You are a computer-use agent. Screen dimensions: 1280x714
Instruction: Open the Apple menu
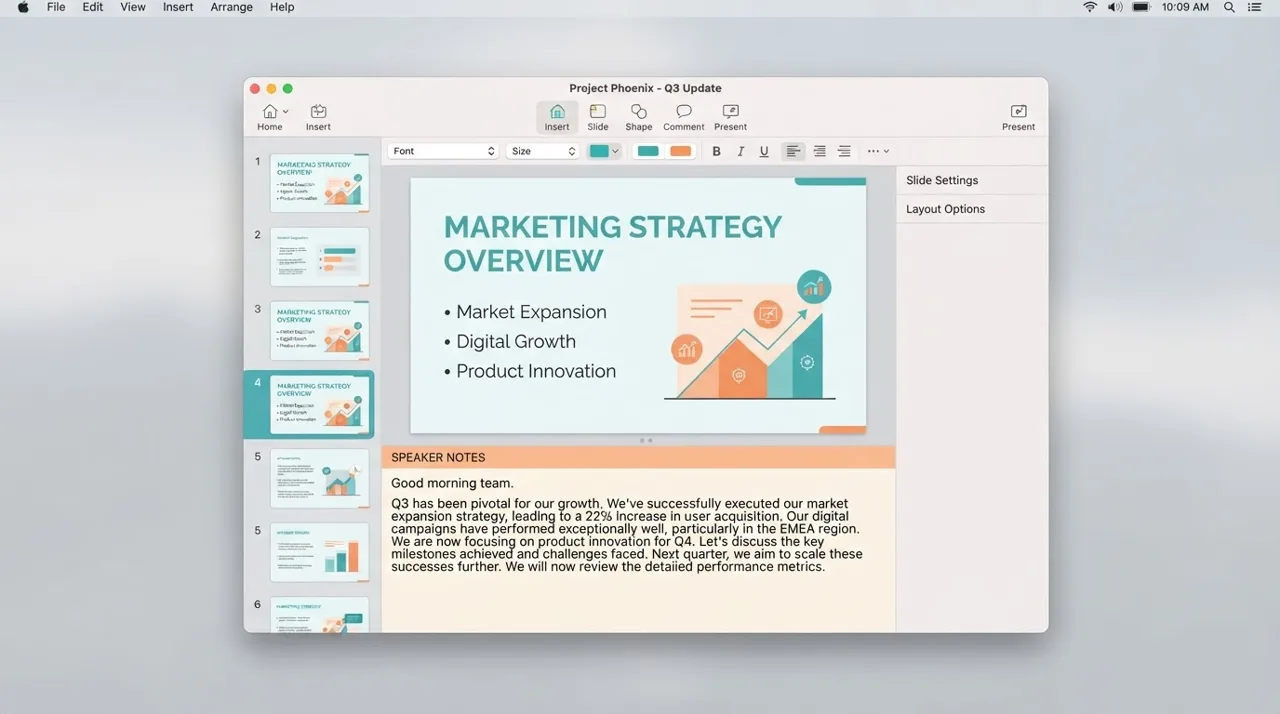[24, 7]
